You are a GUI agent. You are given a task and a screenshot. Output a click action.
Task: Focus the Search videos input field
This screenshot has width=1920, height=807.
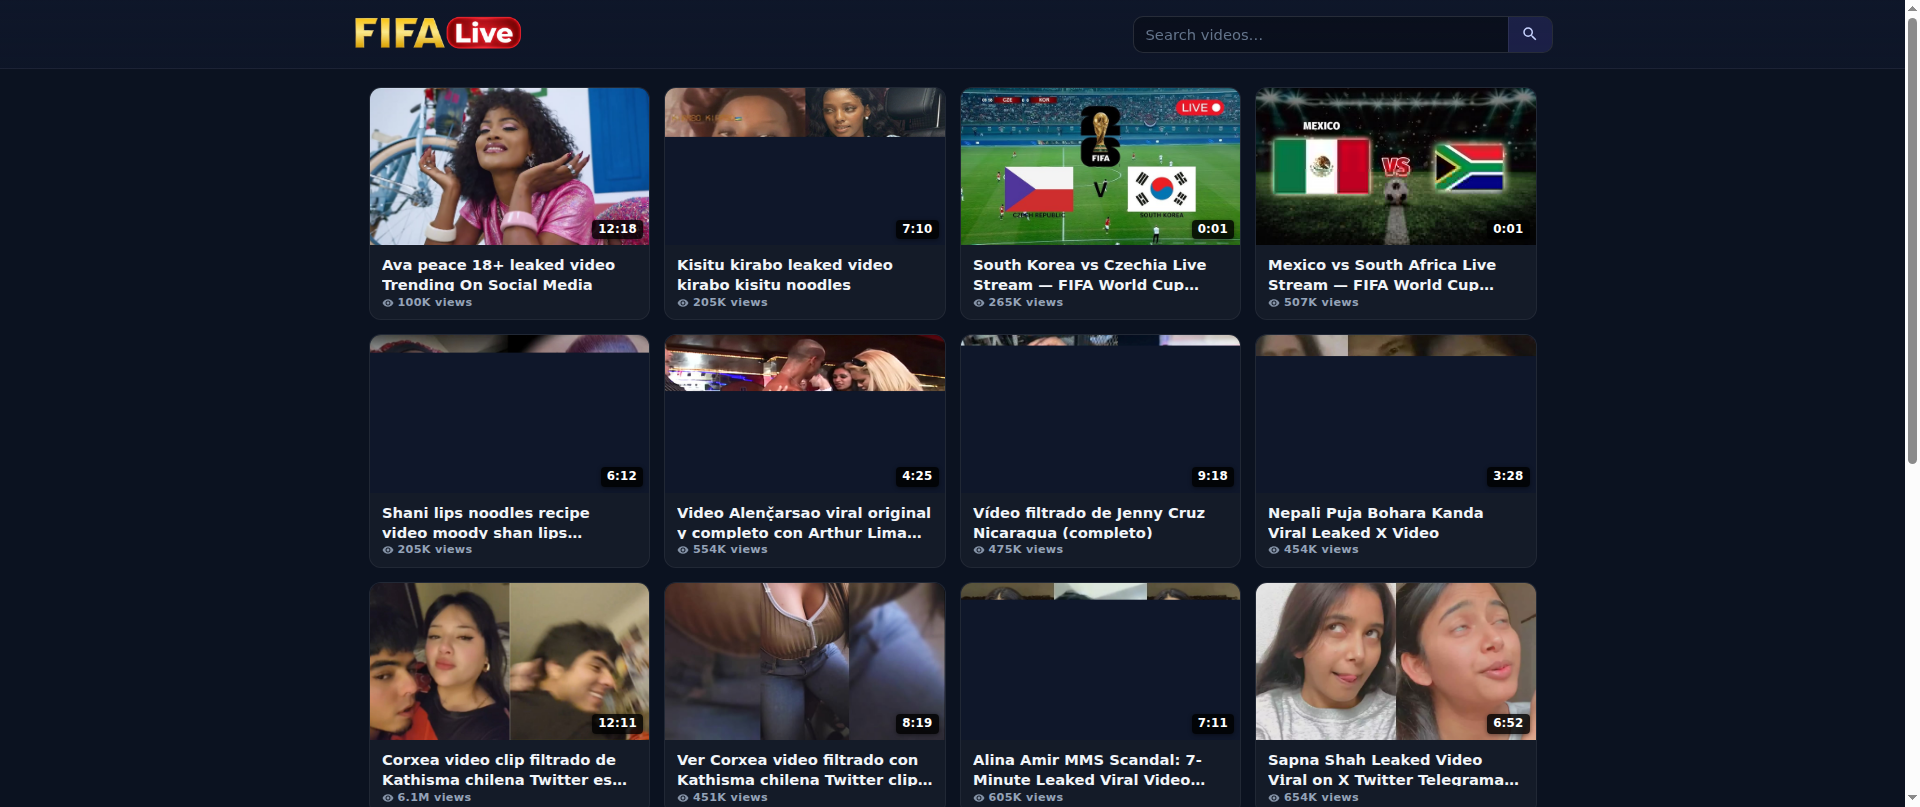(x=1320, y=34)
